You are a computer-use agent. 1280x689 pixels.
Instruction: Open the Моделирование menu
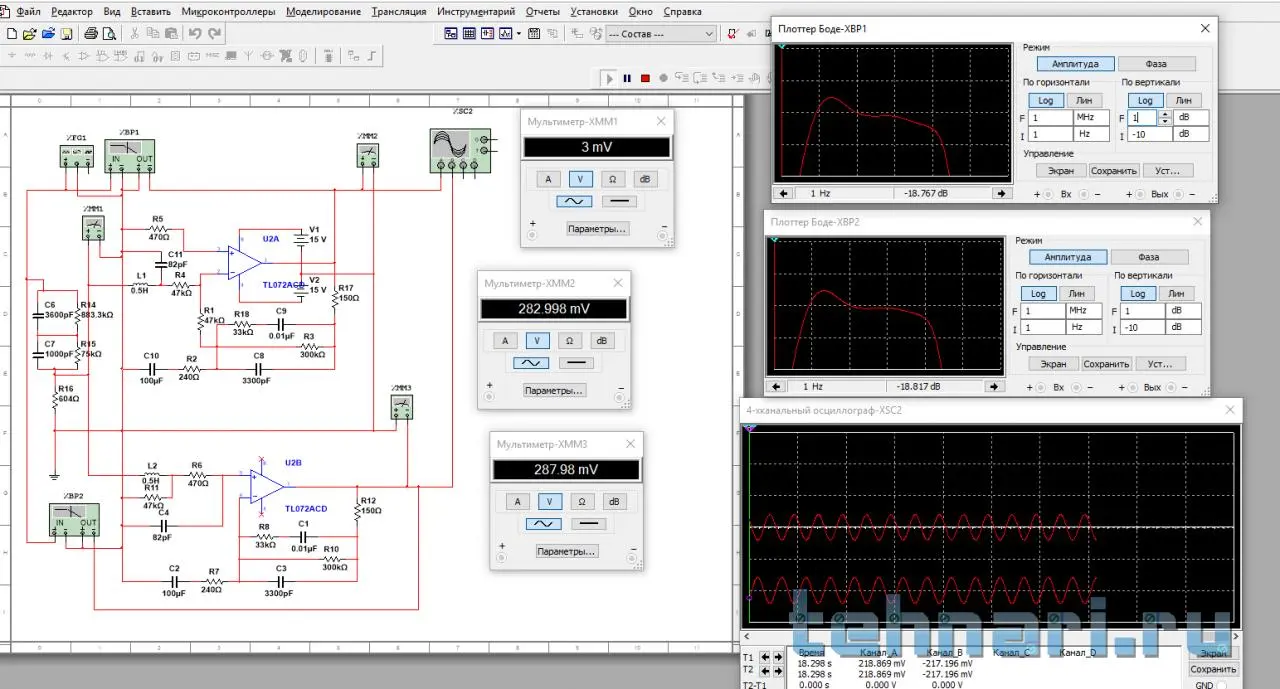pos(323,12)
